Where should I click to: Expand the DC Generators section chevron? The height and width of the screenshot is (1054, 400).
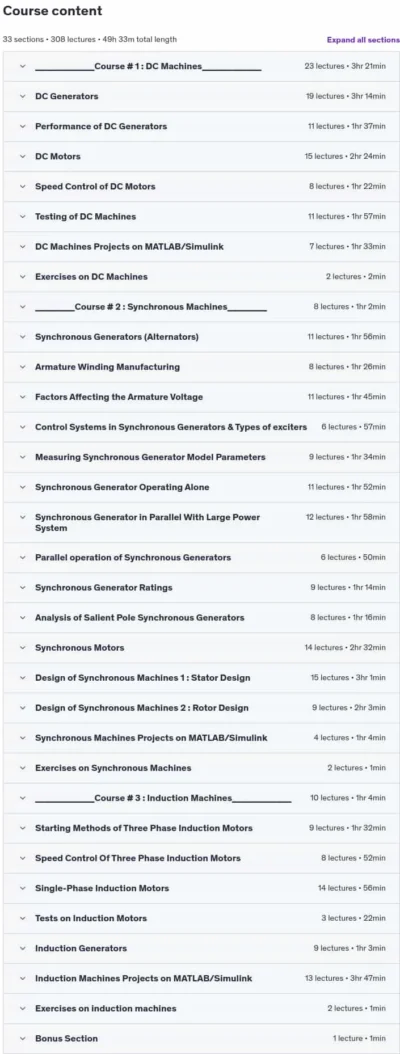(x=22, y=96)
